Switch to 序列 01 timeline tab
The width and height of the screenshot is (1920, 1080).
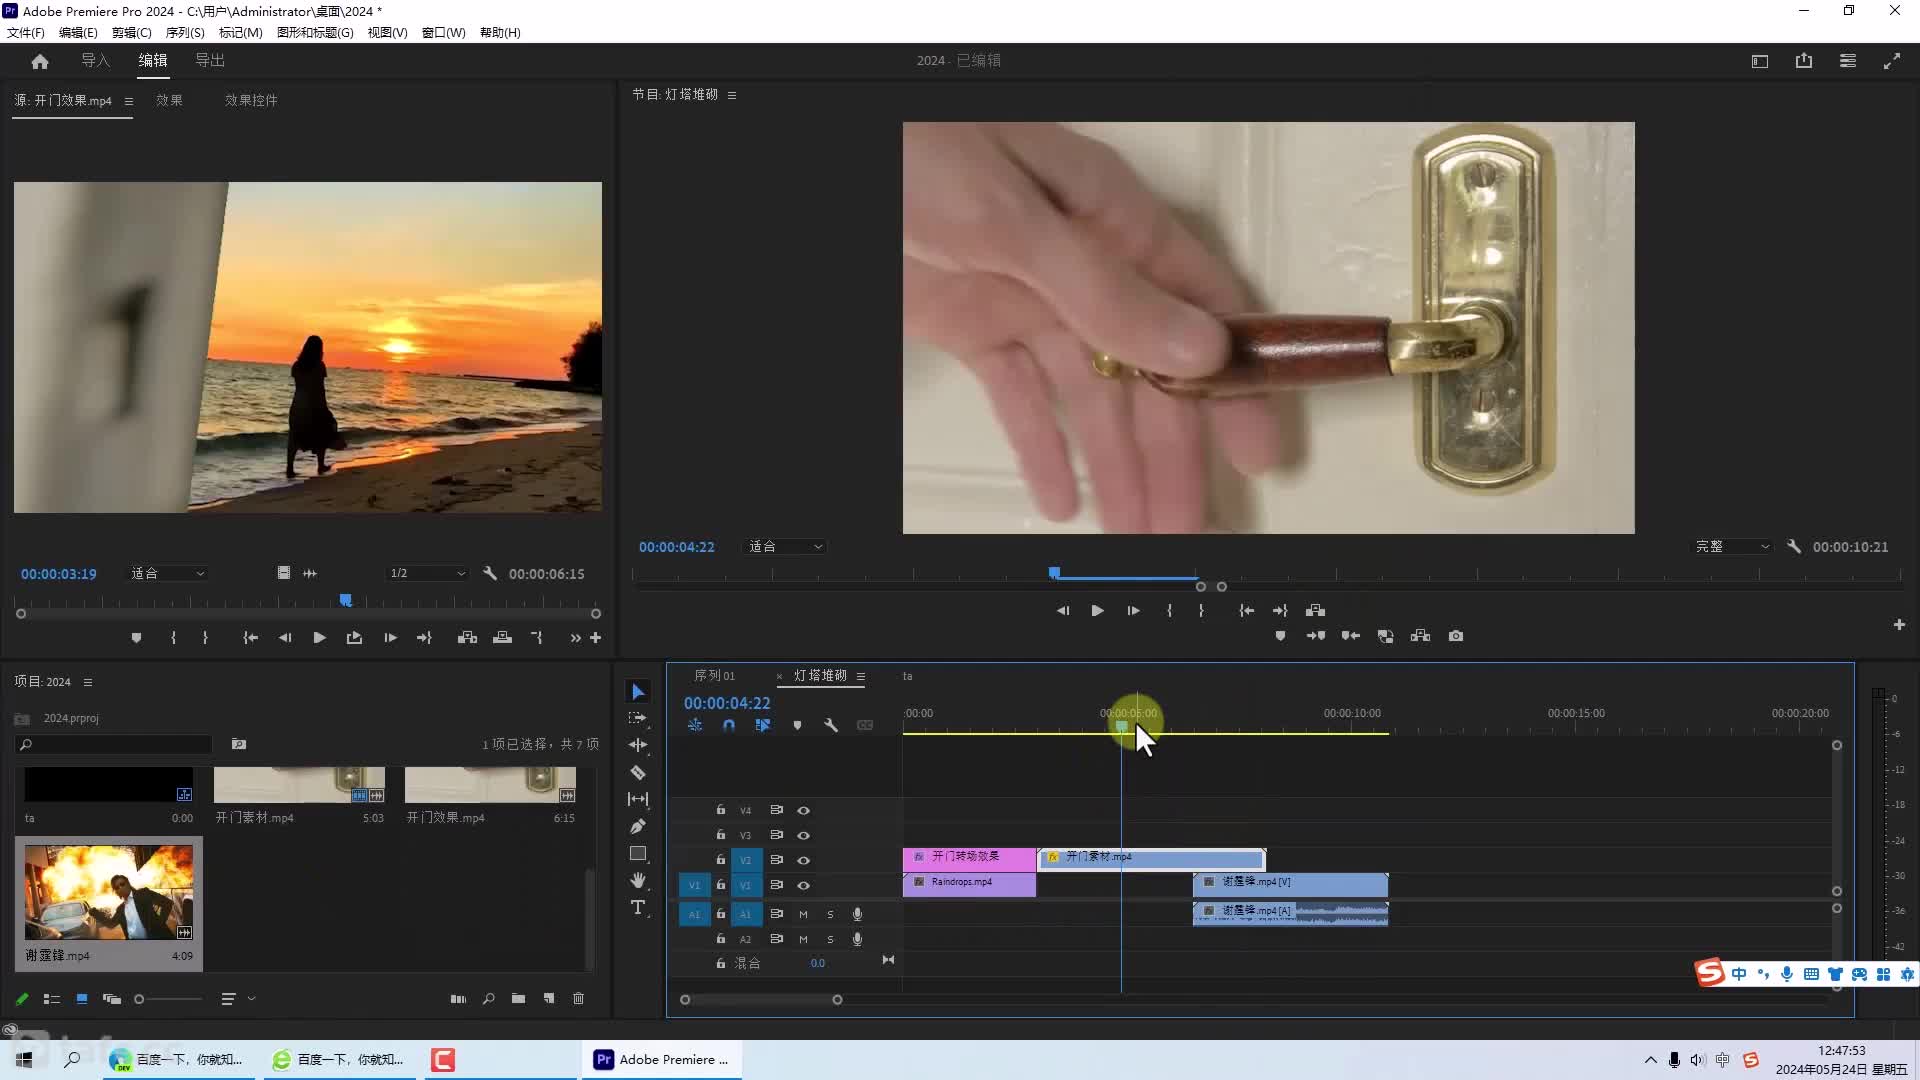click(x=715, y=676)
